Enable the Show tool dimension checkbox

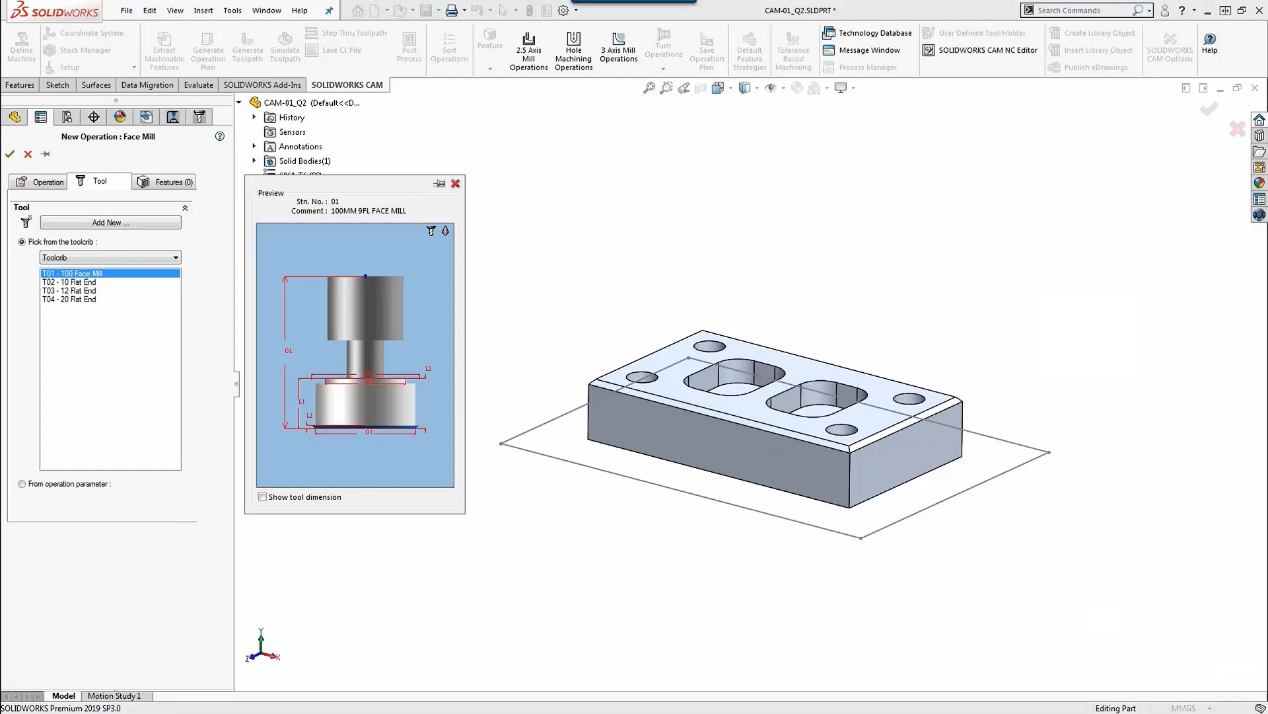click(262, 497)
